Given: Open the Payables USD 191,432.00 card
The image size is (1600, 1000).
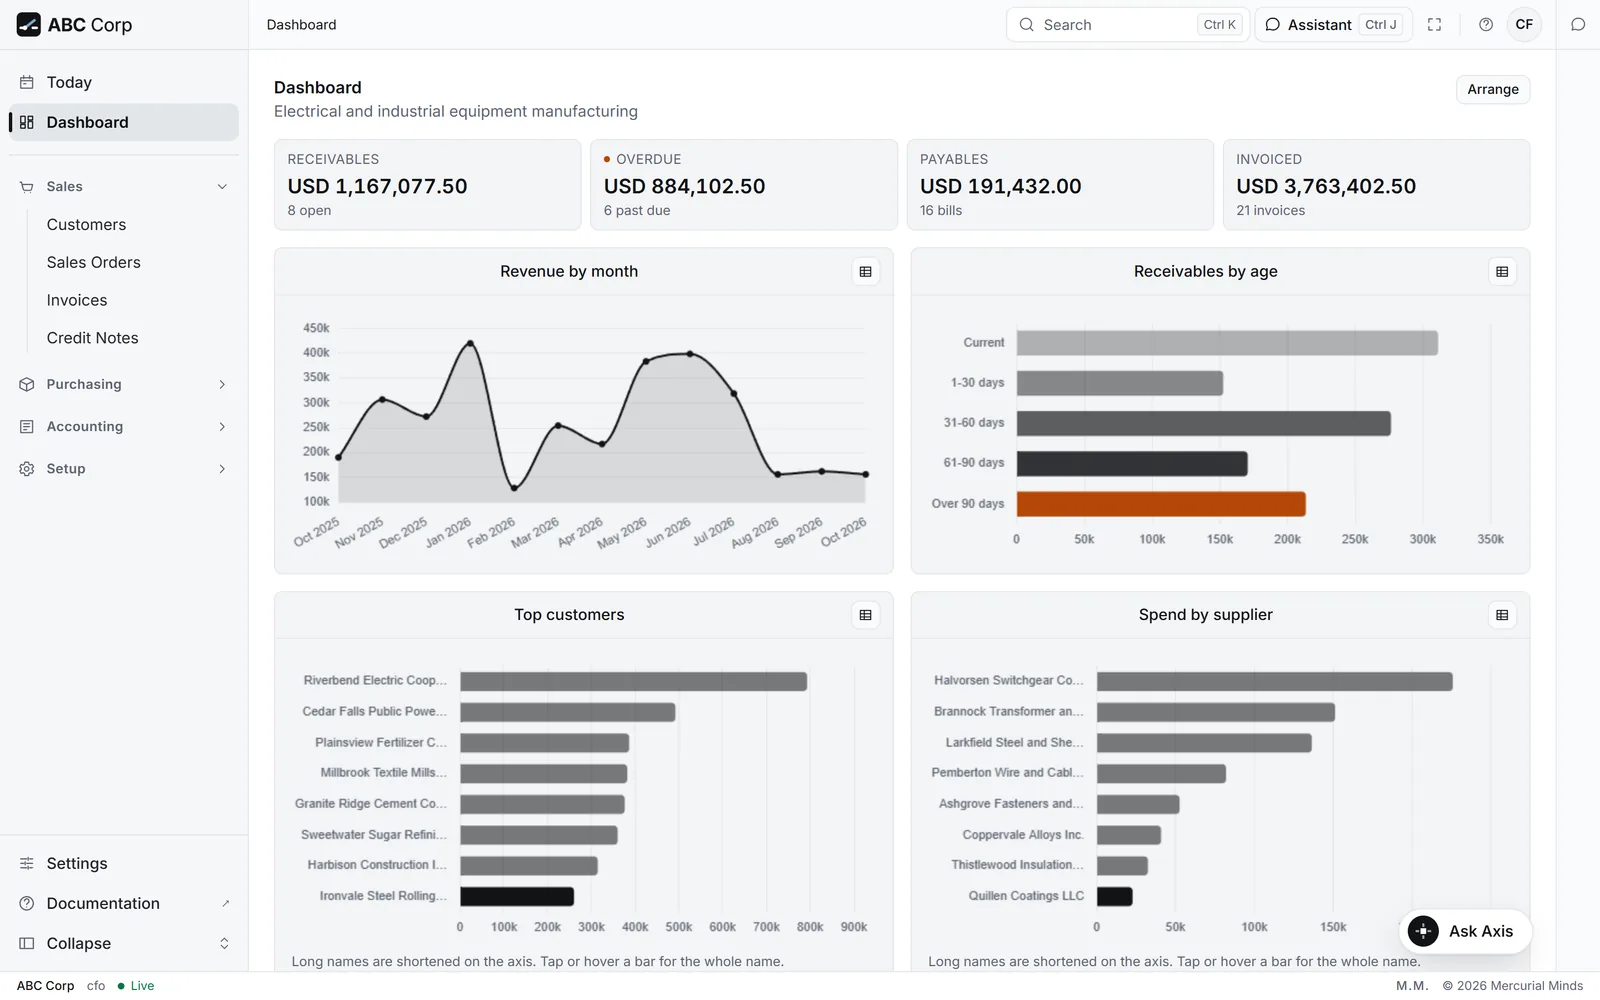Looking at the screenshot, I should point(1060,185).
